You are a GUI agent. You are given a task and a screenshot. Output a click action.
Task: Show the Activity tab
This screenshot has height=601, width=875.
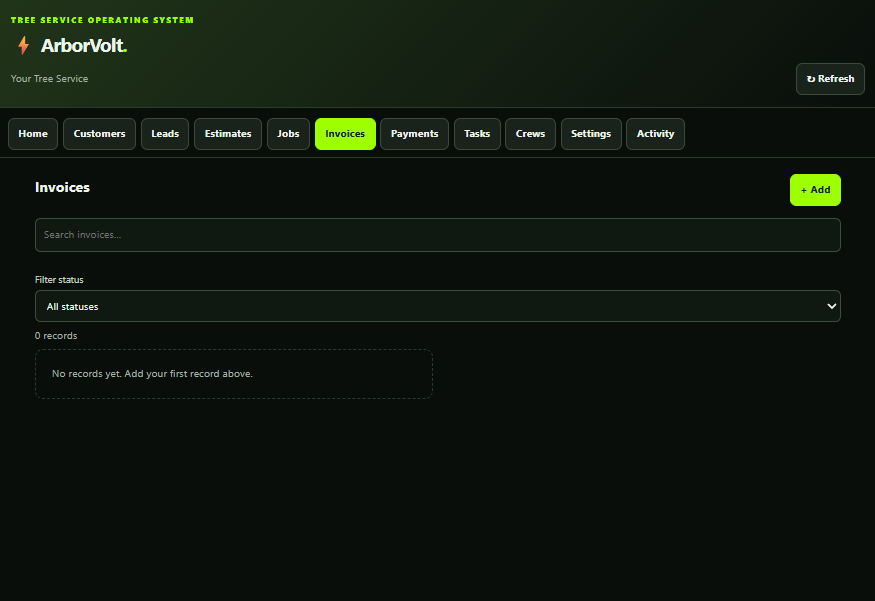pyautogui.click(x=656, y=134)
